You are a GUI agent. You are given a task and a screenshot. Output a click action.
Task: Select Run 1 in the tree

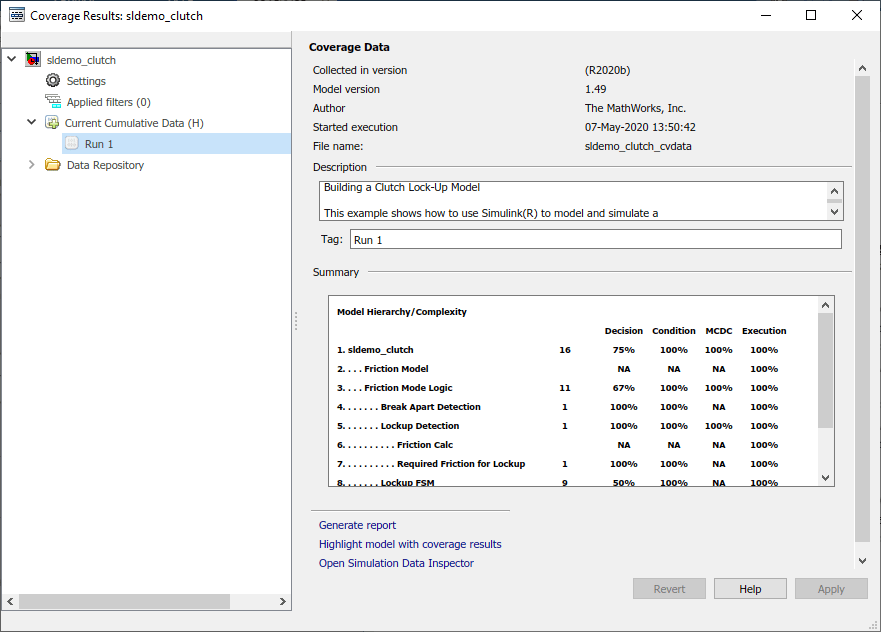coord(99,144)
